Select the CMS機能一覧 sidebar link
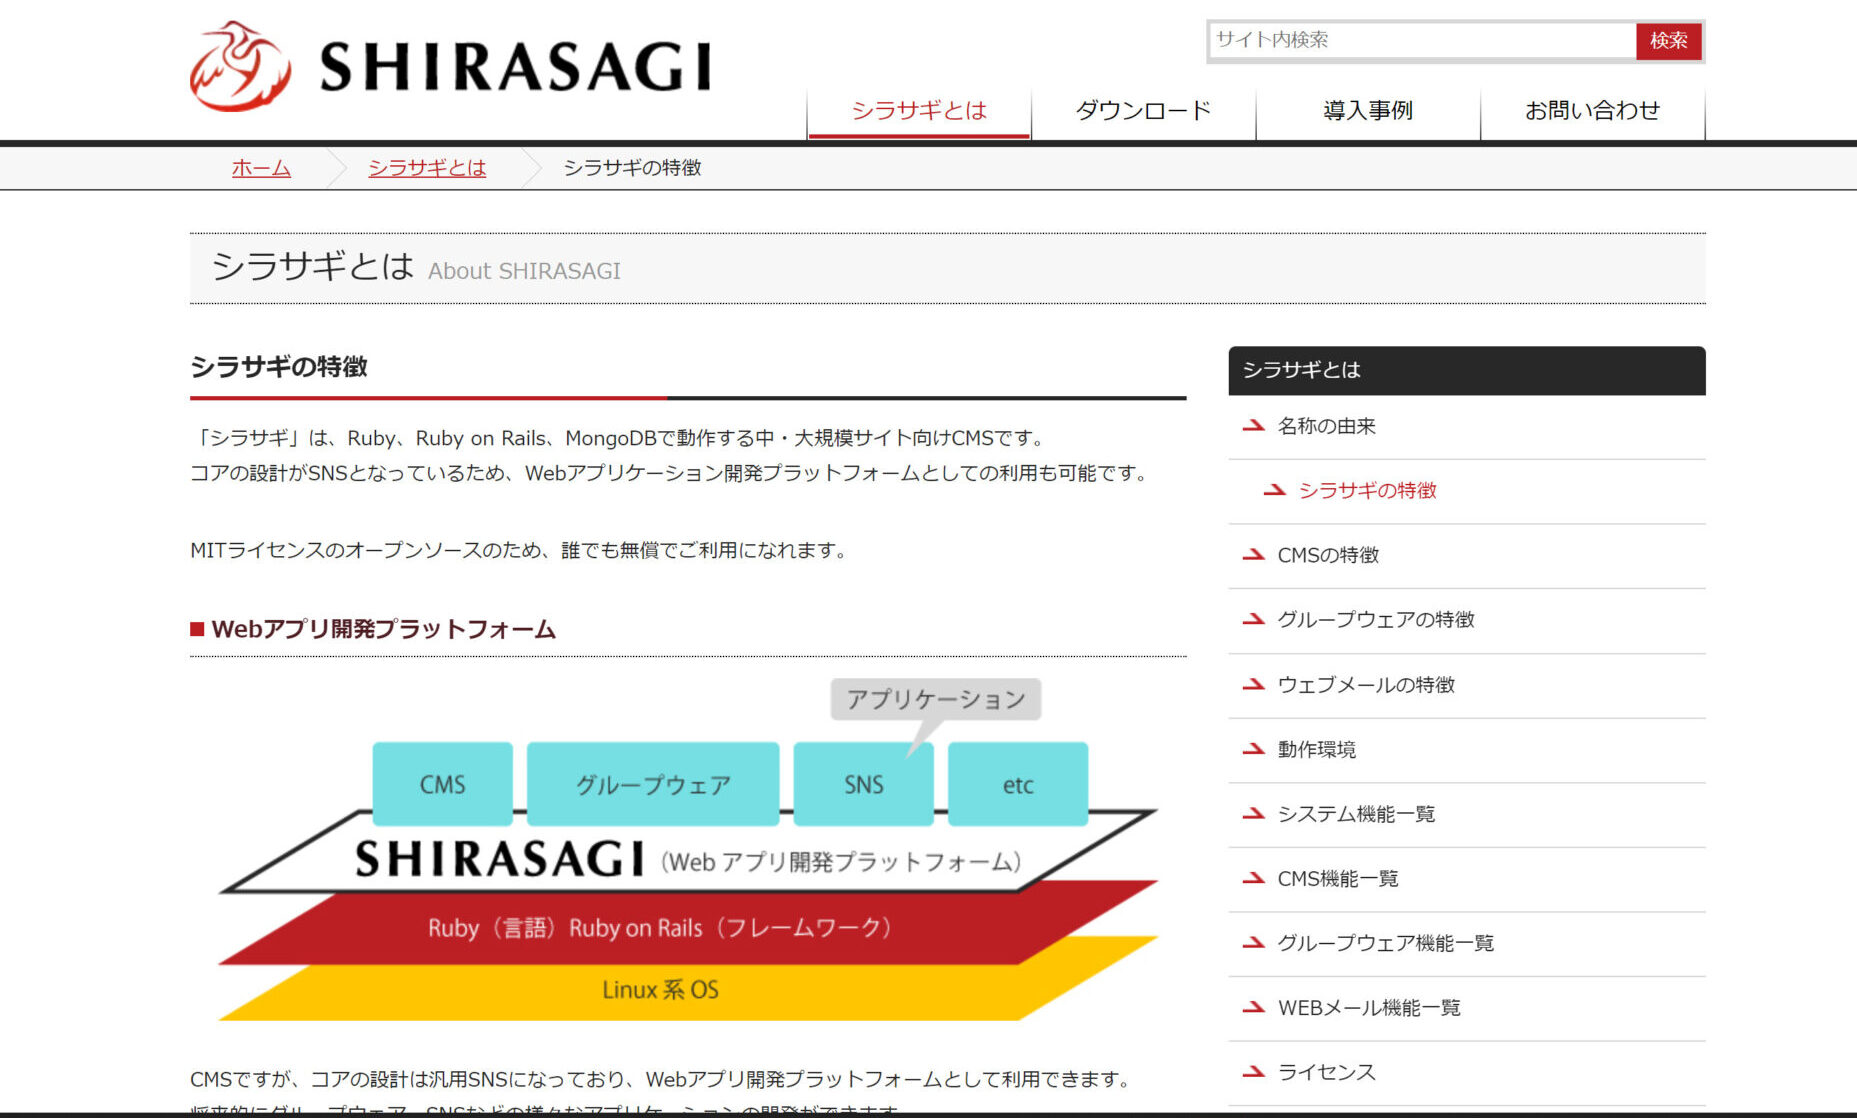The width and height of the screenshot is (1857, 1118). pyautogui.click(x=1337, y=879)
